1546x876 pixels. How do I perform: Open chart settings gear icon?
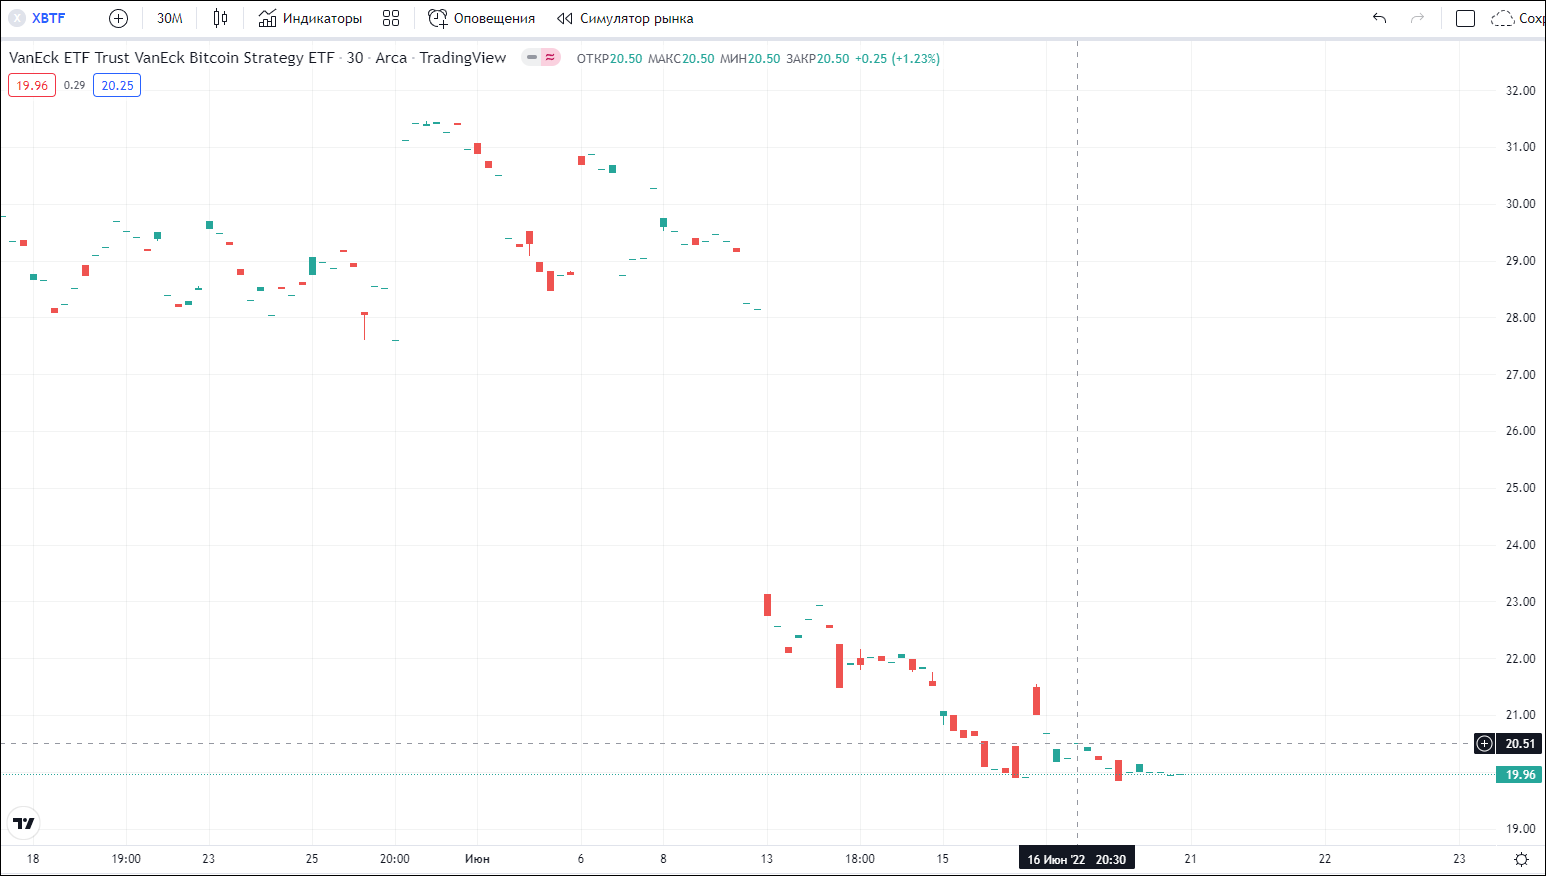(1521, 859)
